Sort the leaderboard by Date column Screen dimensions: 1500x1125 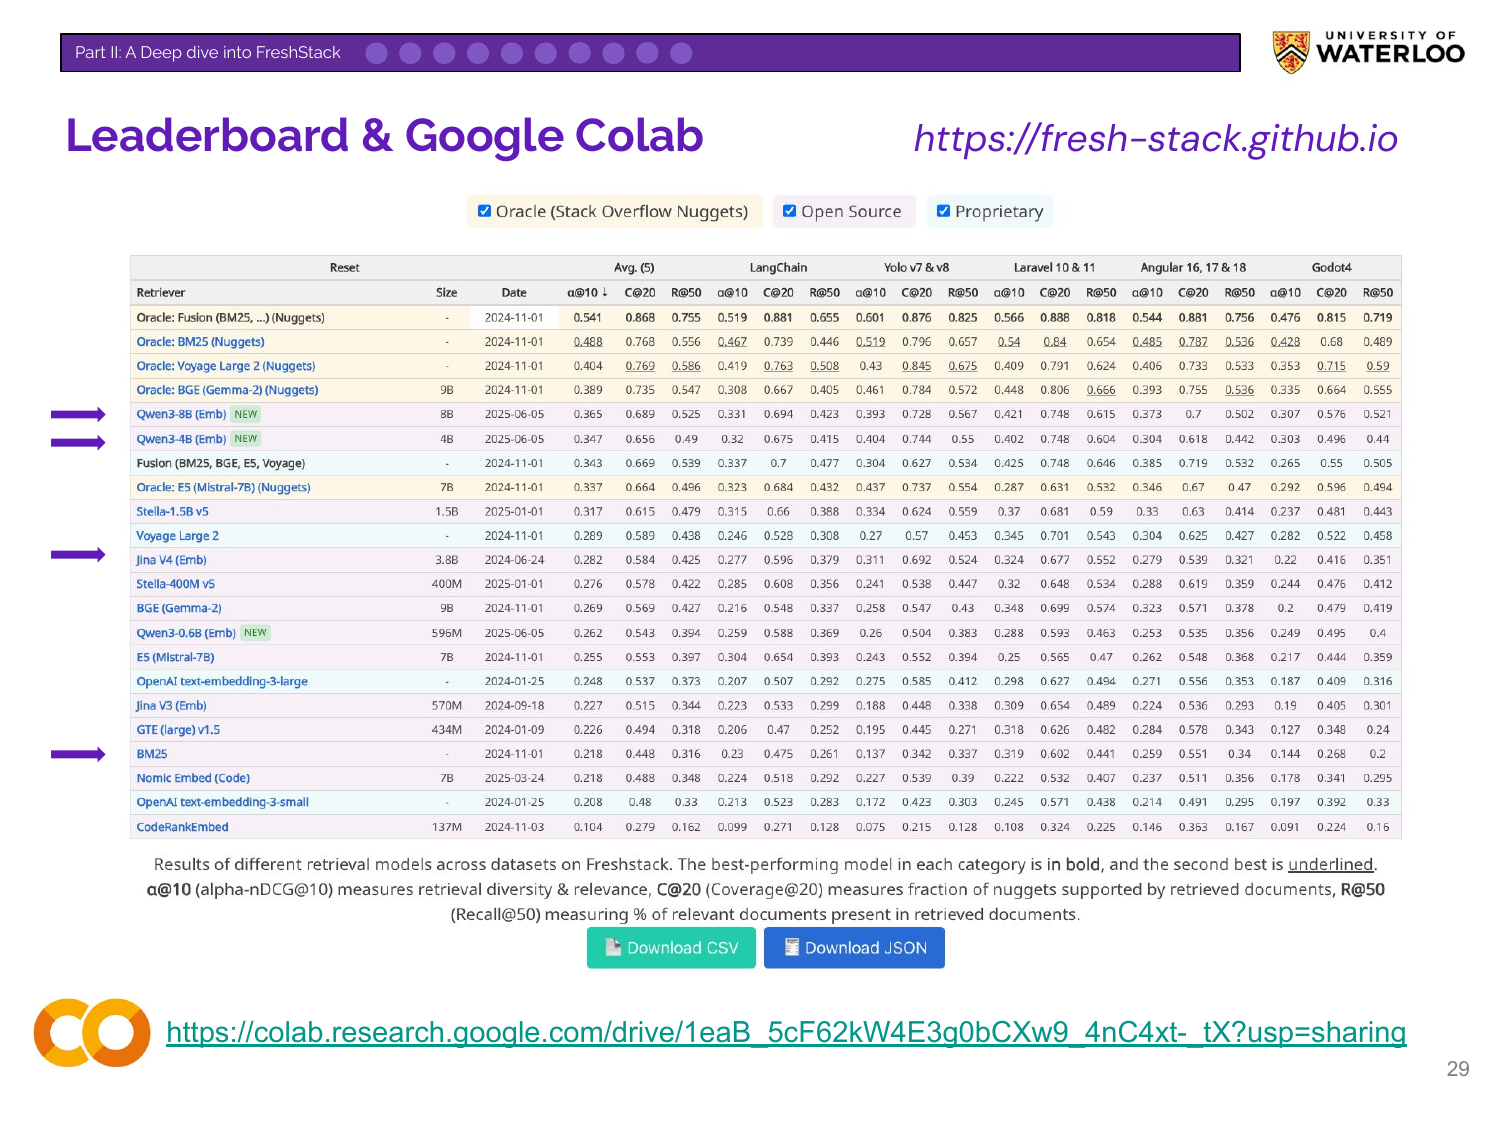(x=514, y=293)
